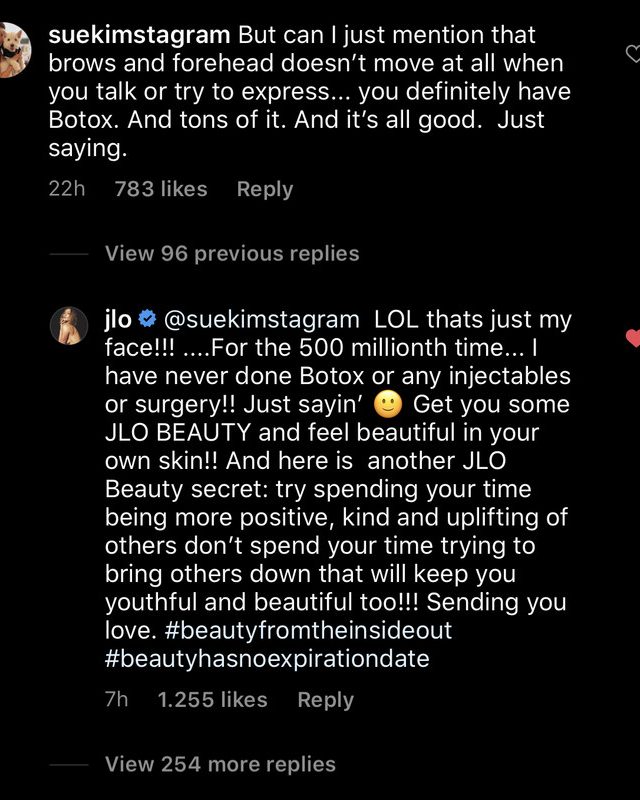Tap the 7h timestamp on jlo's reply
640x800 pixels.
pos(117,700)
